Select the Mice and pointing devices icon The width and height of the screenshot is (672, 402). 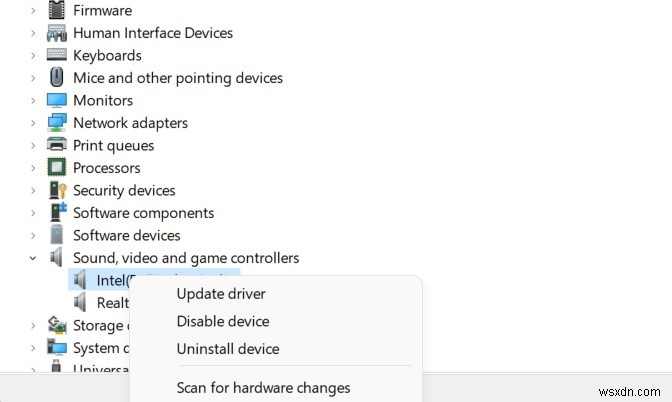[x=57, y=78]
